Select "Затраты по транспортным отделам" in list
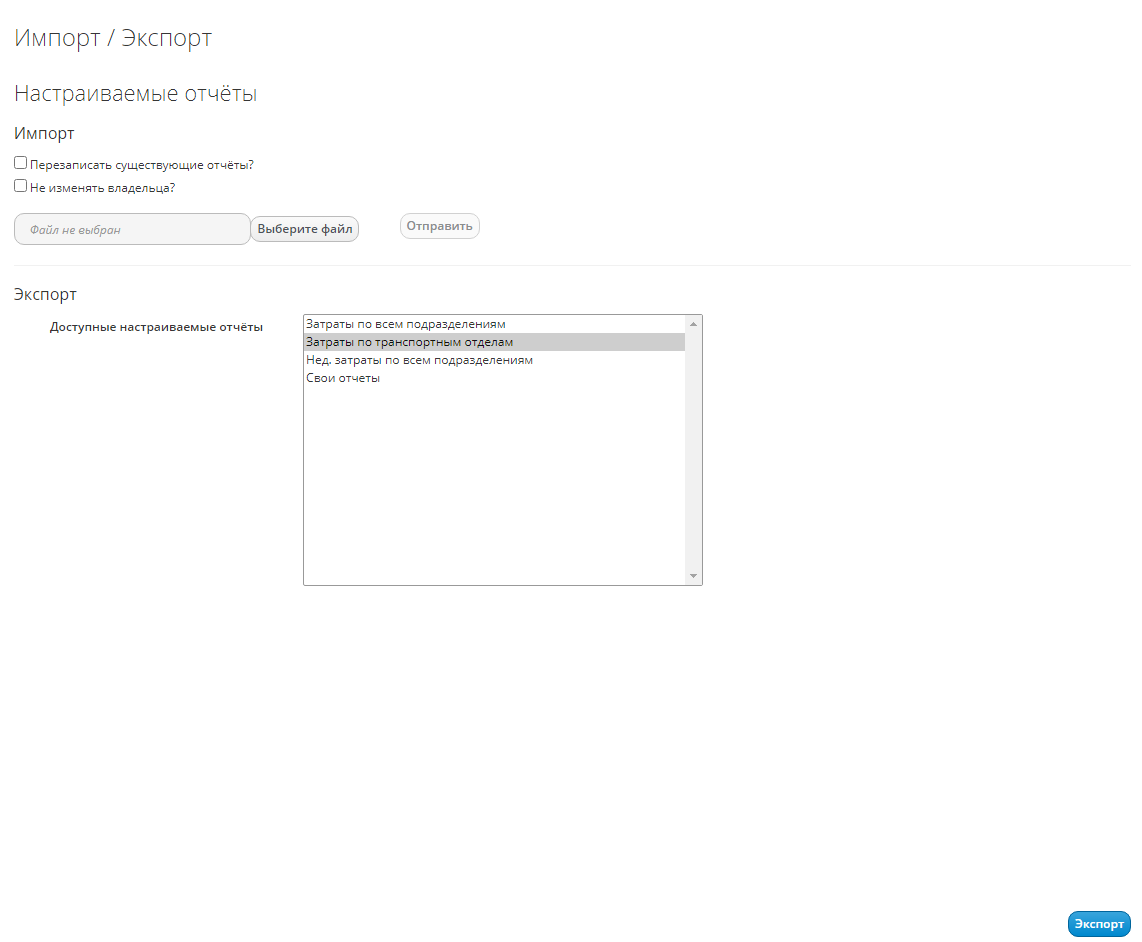1142x942 pixels. tap(409, 342)
